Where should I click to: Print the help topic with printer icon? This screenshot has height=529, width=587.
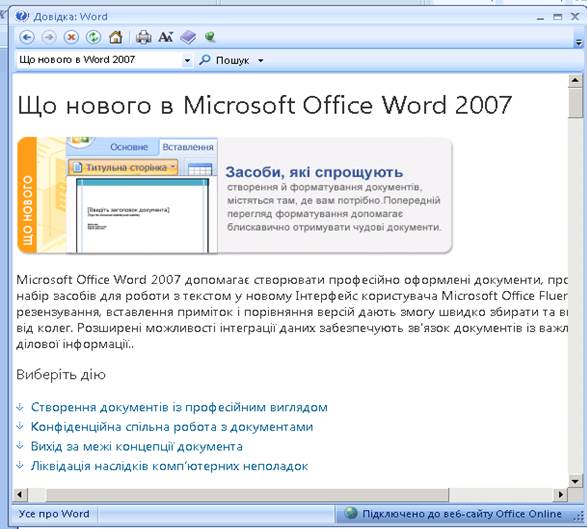point(143,37)
